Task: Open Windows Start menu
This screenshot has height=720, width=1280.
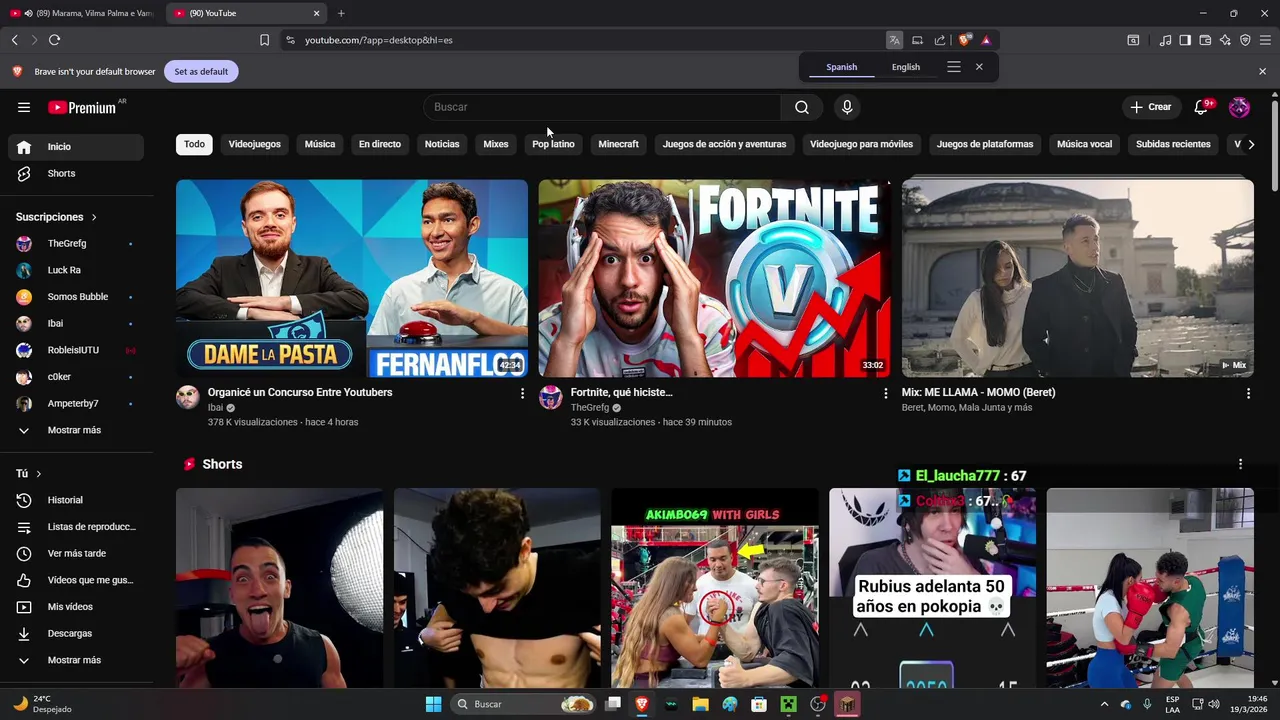Action: click(433, 704)
